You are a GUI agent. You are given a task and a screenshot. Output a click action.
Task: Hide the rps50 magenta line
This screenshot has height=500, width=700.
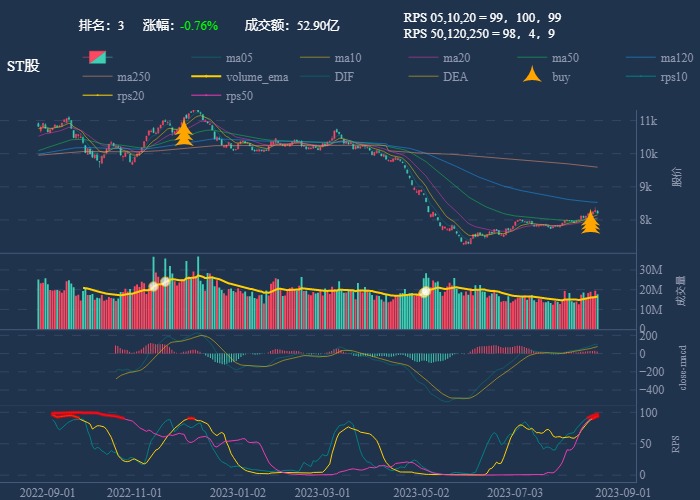(204, 96)
